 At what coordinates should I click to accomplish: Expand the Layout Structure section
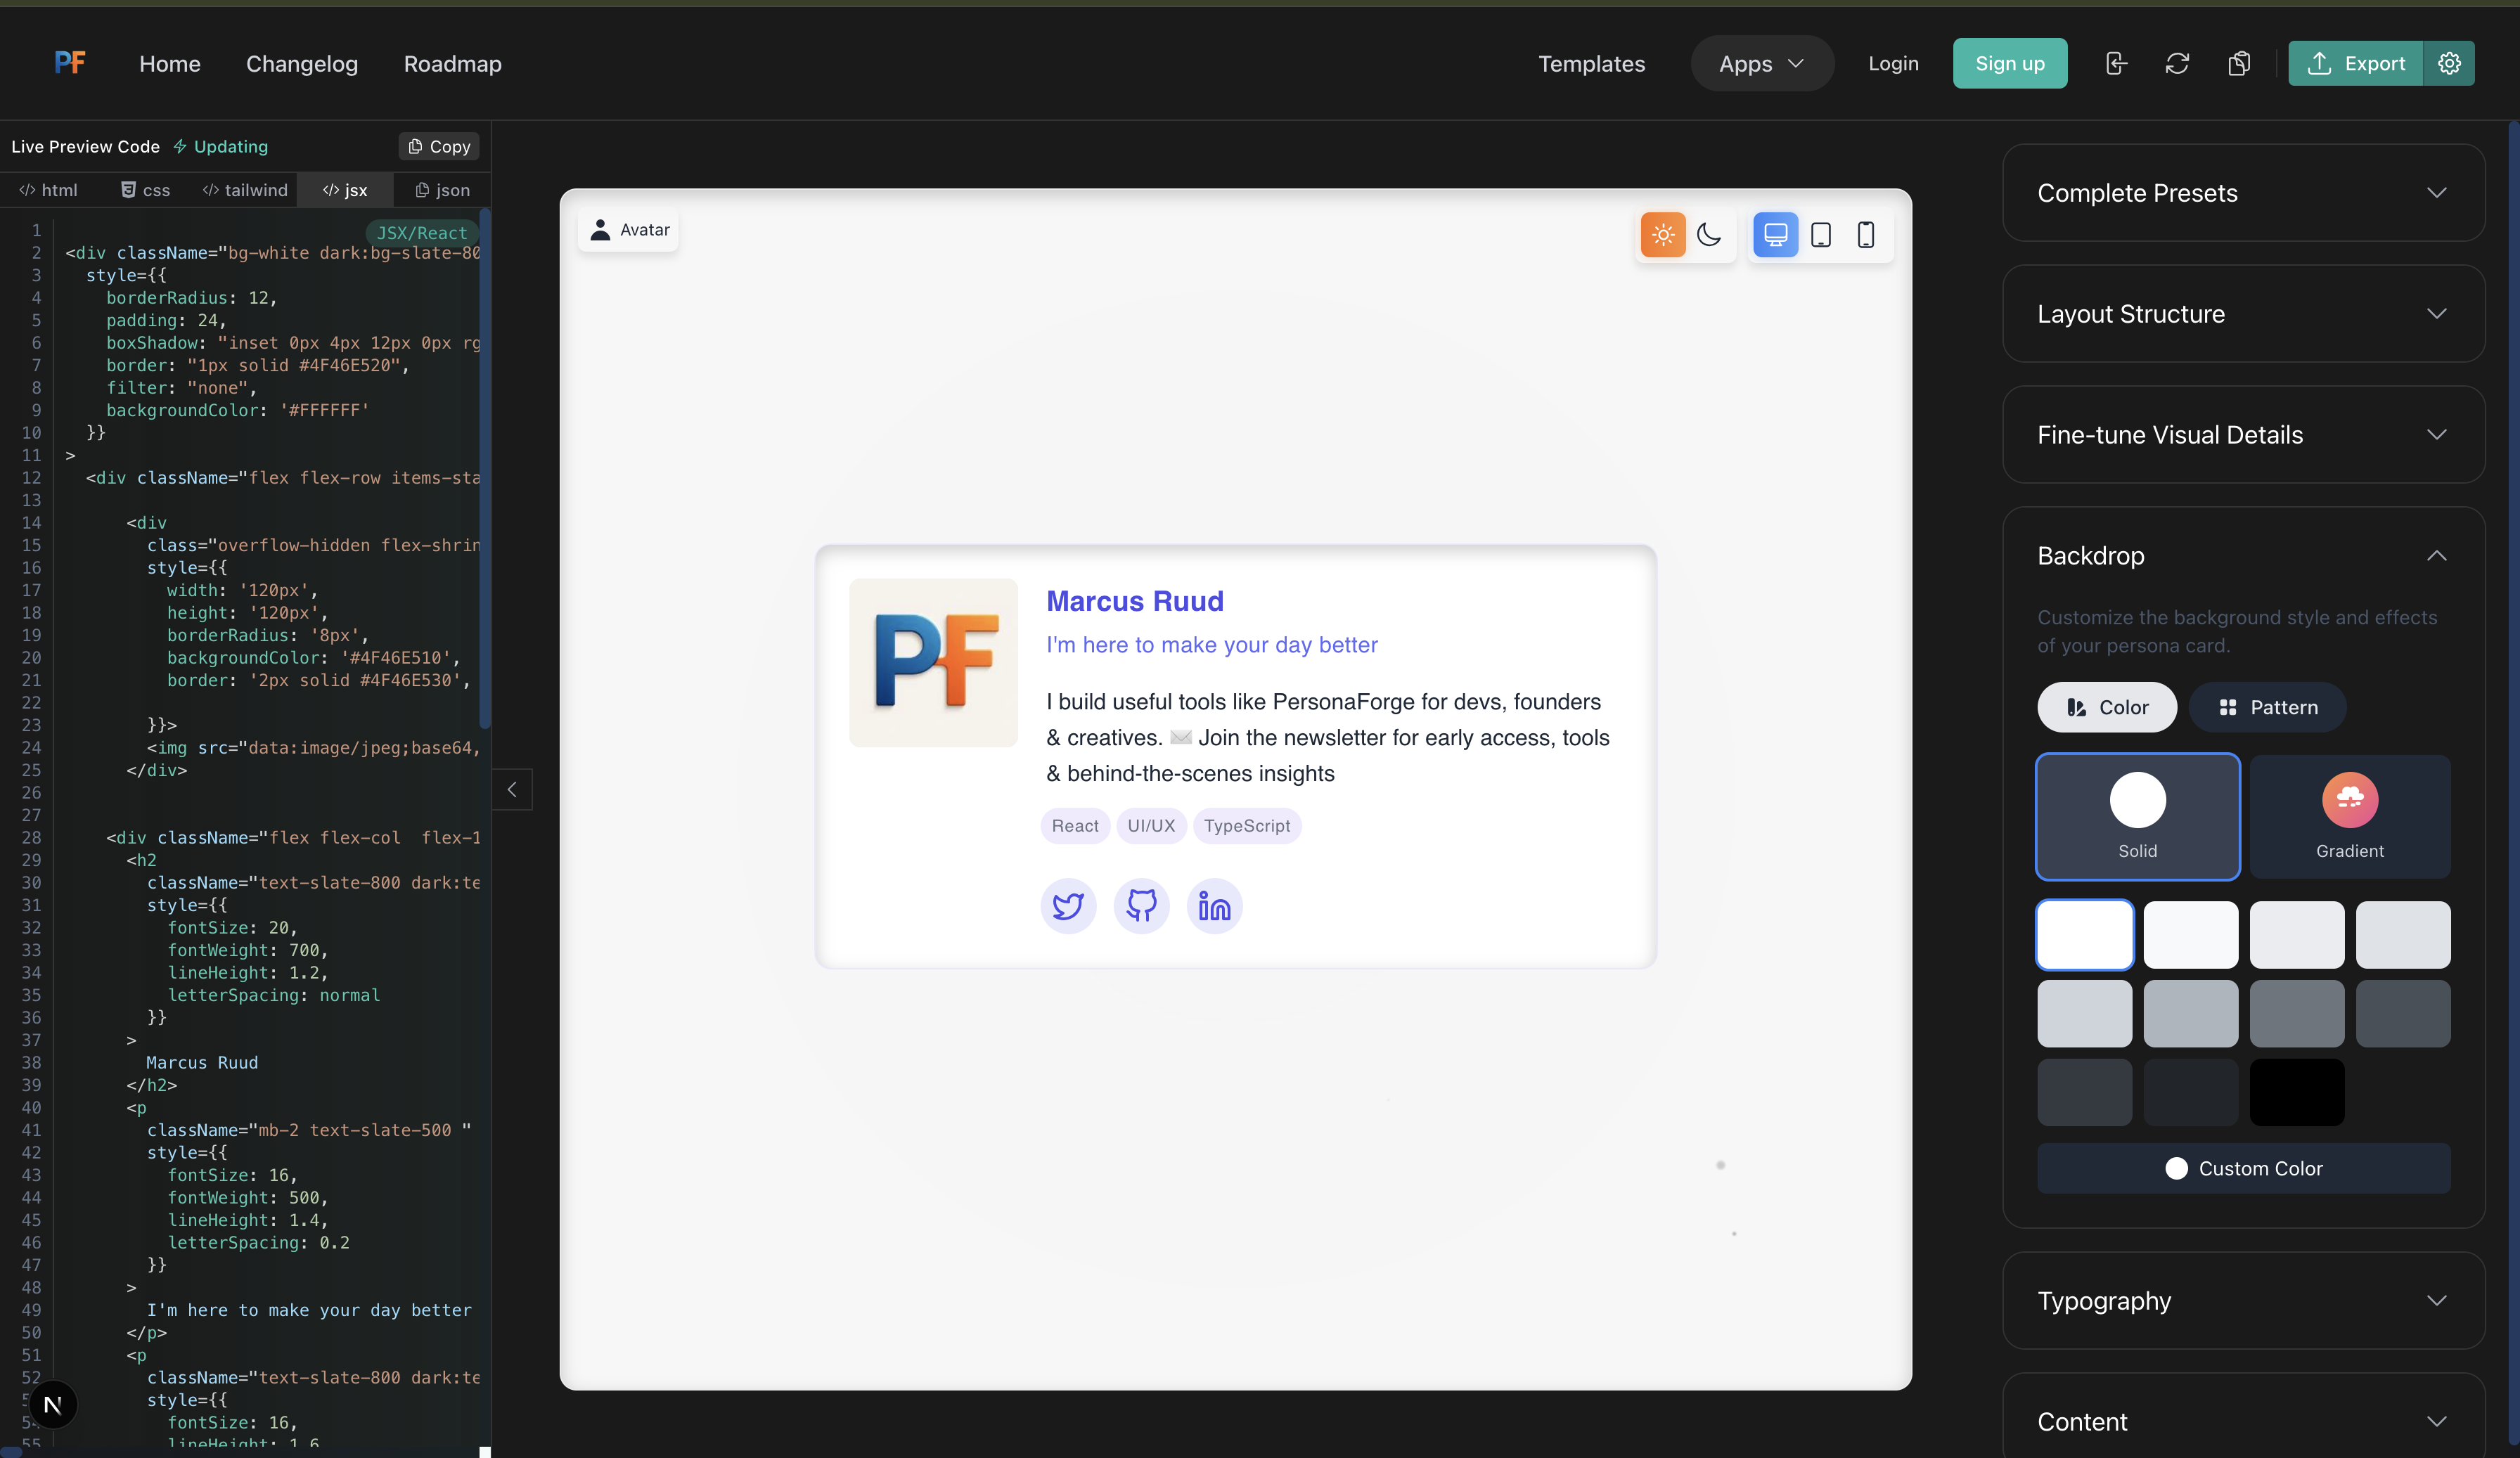[2243, 314]
